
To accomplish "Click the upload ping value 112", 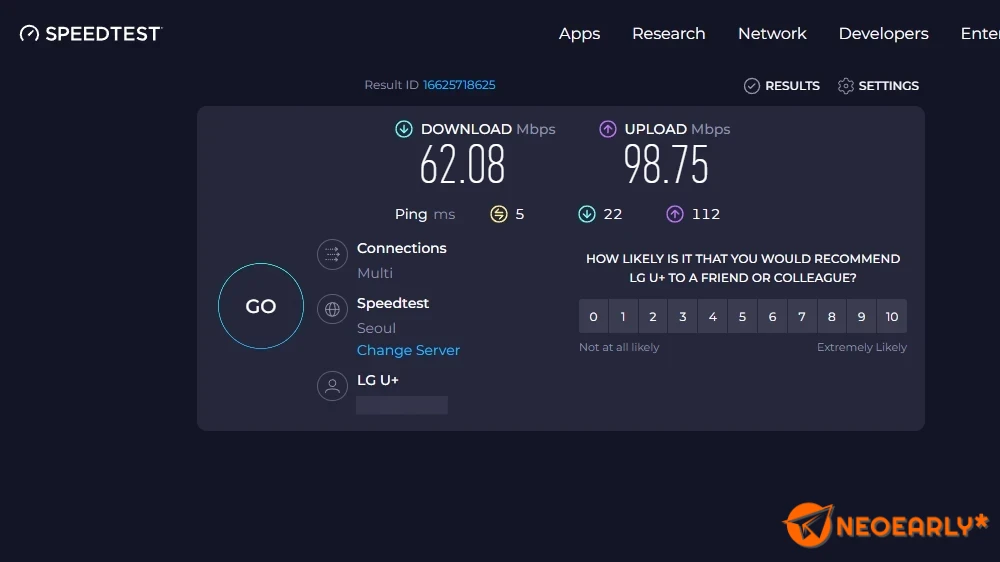I will 706,214.
